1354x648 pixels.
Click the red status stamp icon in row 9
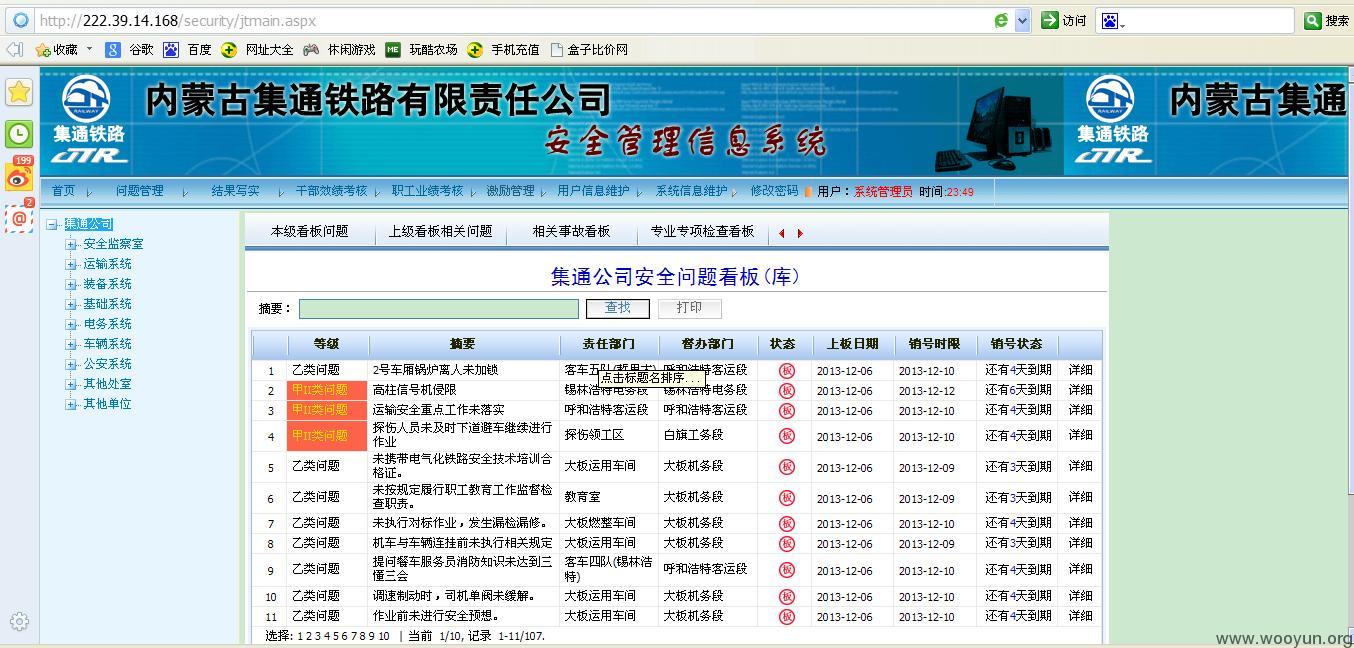(x=787, y=570)
